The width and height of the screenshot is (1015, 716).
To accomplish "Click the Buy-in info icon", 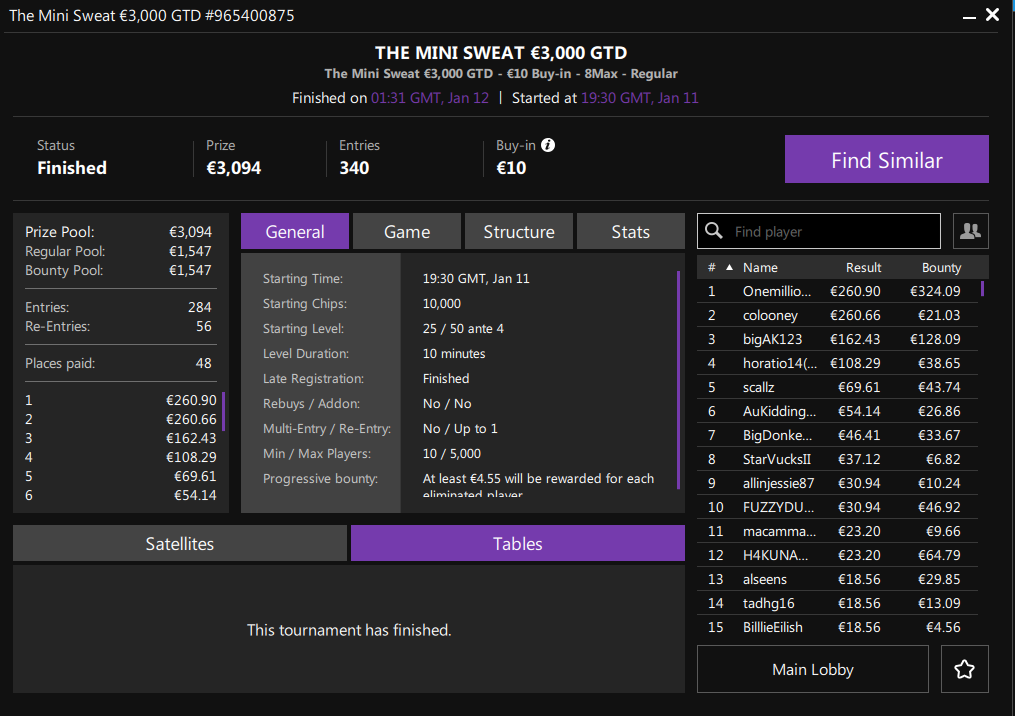I will tap(548, 145).
